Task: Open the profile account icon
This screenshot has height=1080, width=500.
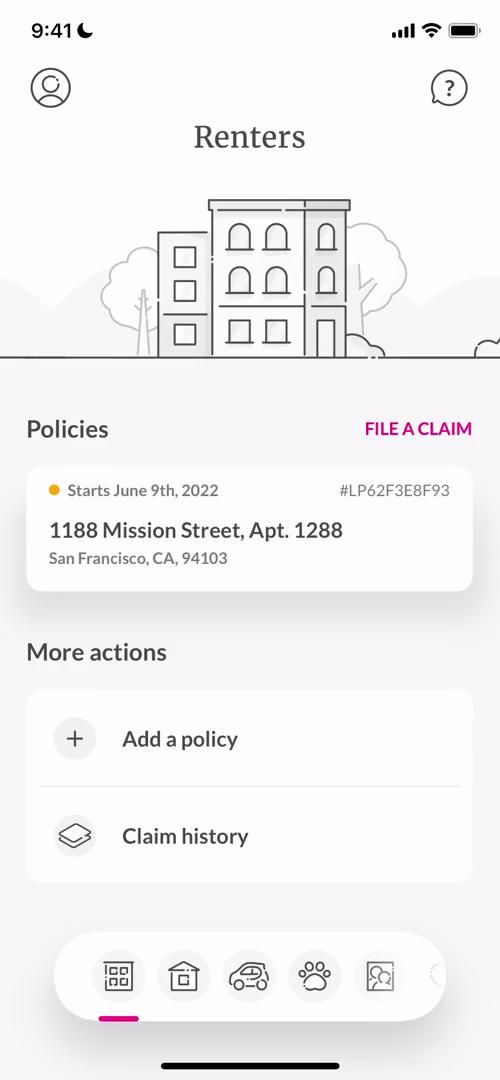Action: 50,87
